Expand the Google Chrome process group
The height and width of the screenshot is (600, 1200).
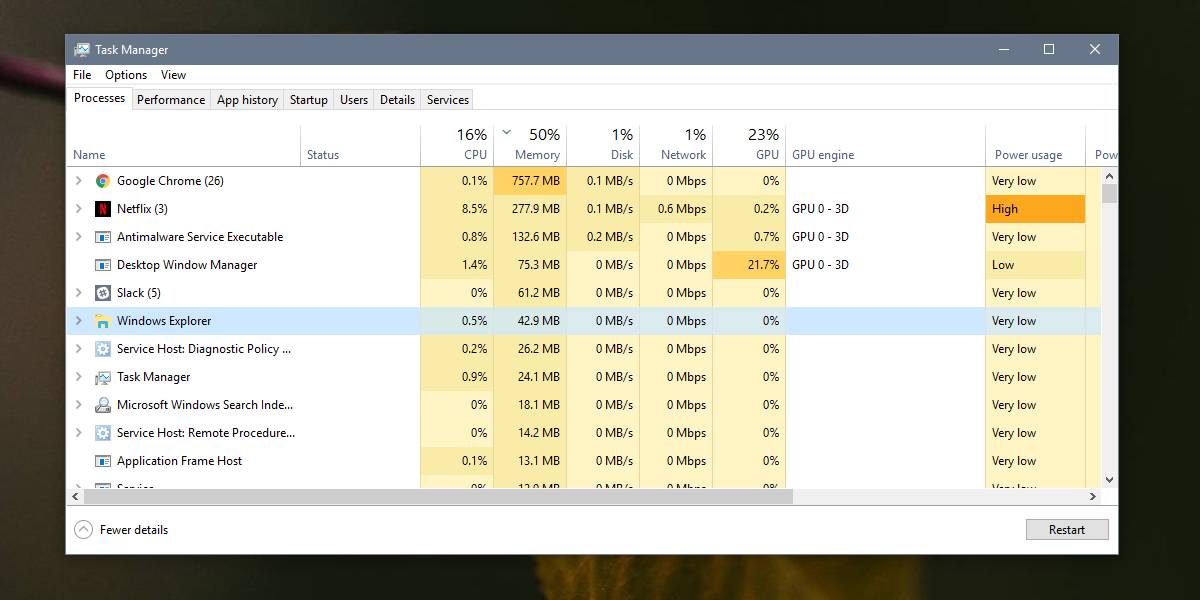coord(80,181)
